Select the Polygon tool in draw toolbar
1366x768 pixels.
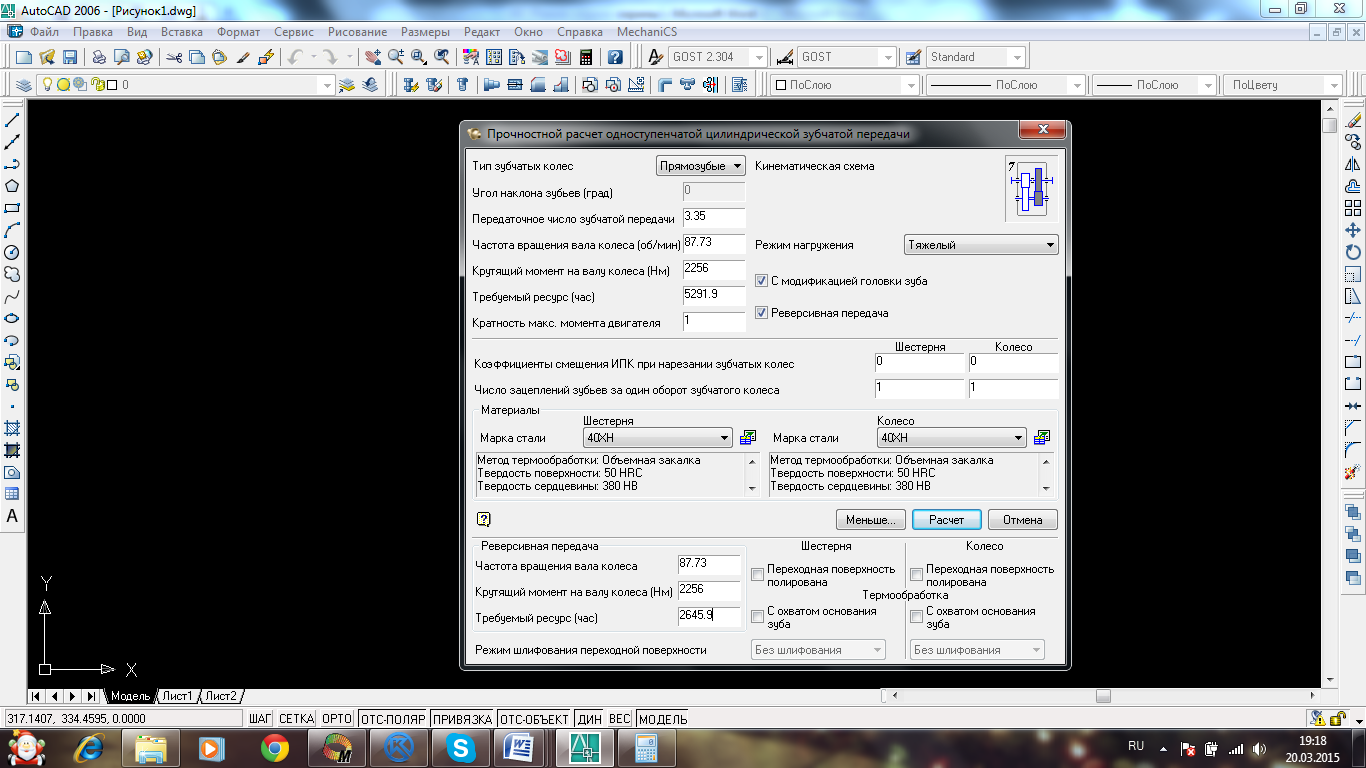pyautogui.click(x=12, y=186)
